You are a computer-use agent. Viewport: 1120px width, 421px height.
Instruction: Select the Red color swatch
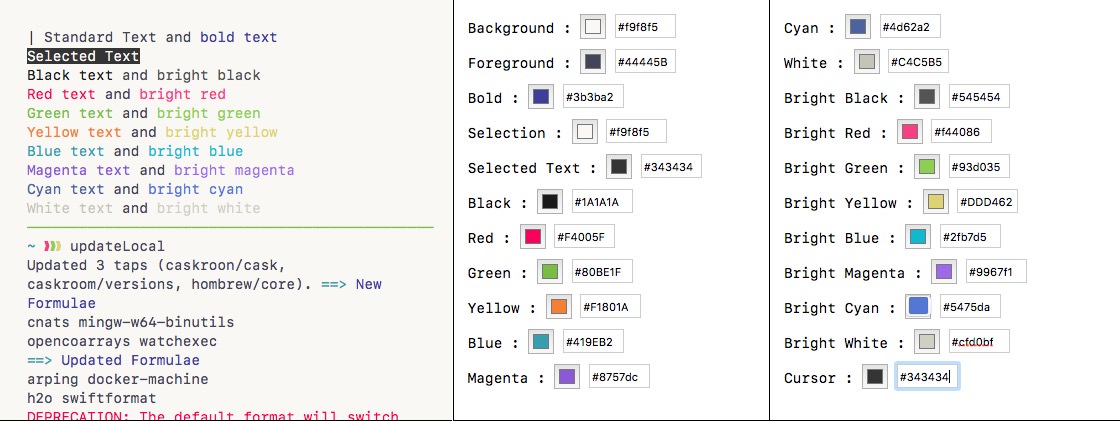(533, 237)
